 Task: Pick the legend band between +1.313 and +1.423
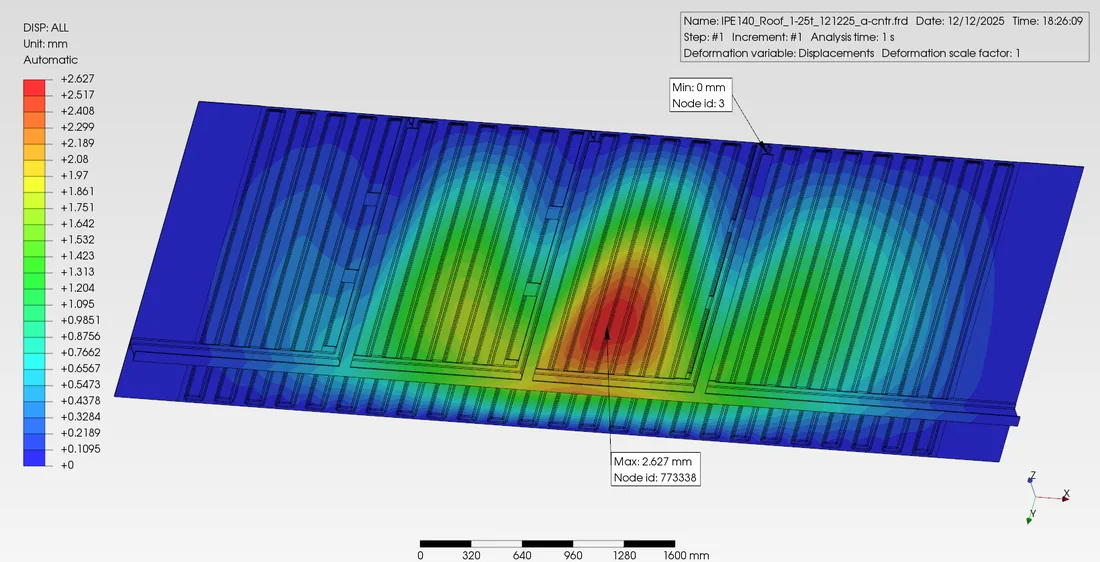(x=34, y=264)
